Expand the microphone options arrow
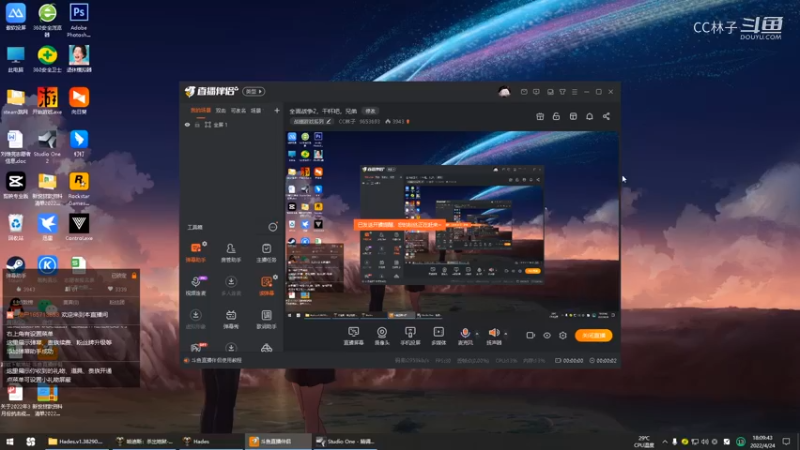 tap(477, 334)
